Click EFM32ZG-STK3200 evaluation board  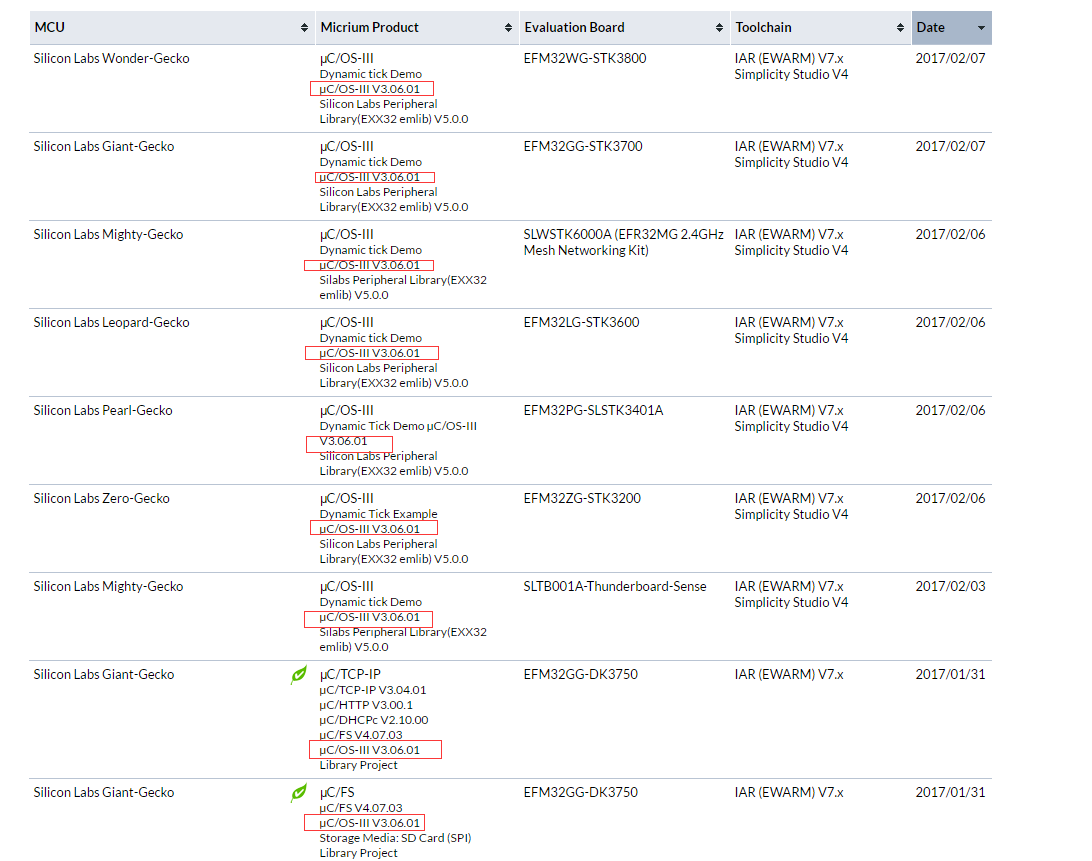[582, 498]
